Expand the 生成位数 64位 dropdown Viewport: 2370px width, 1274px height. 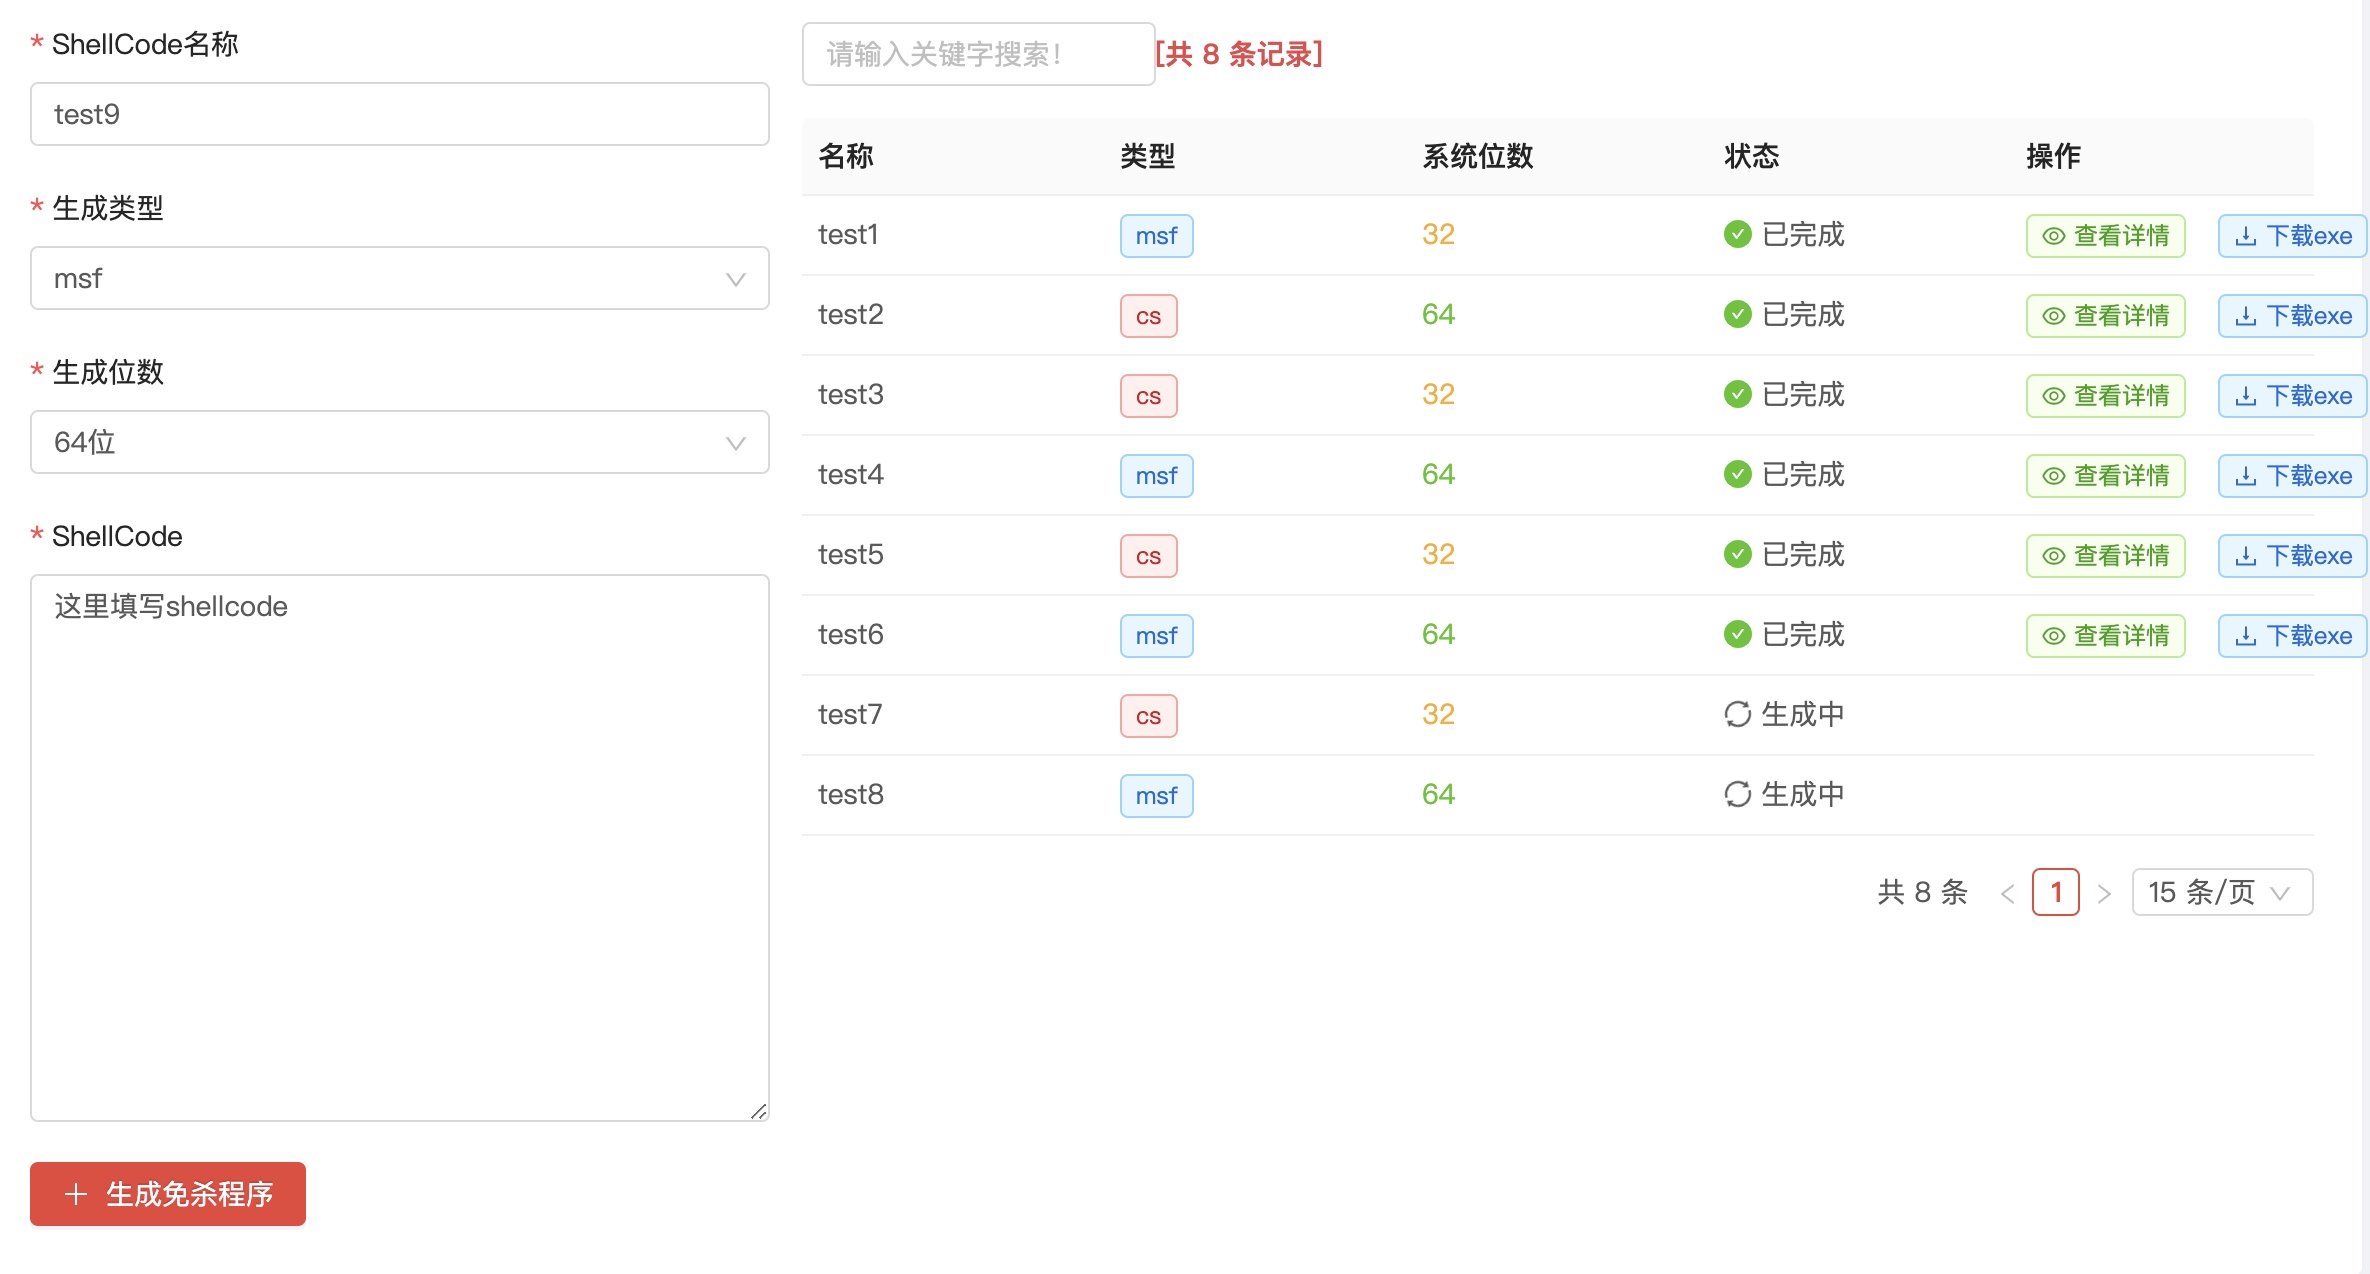(x=399, y=442)
